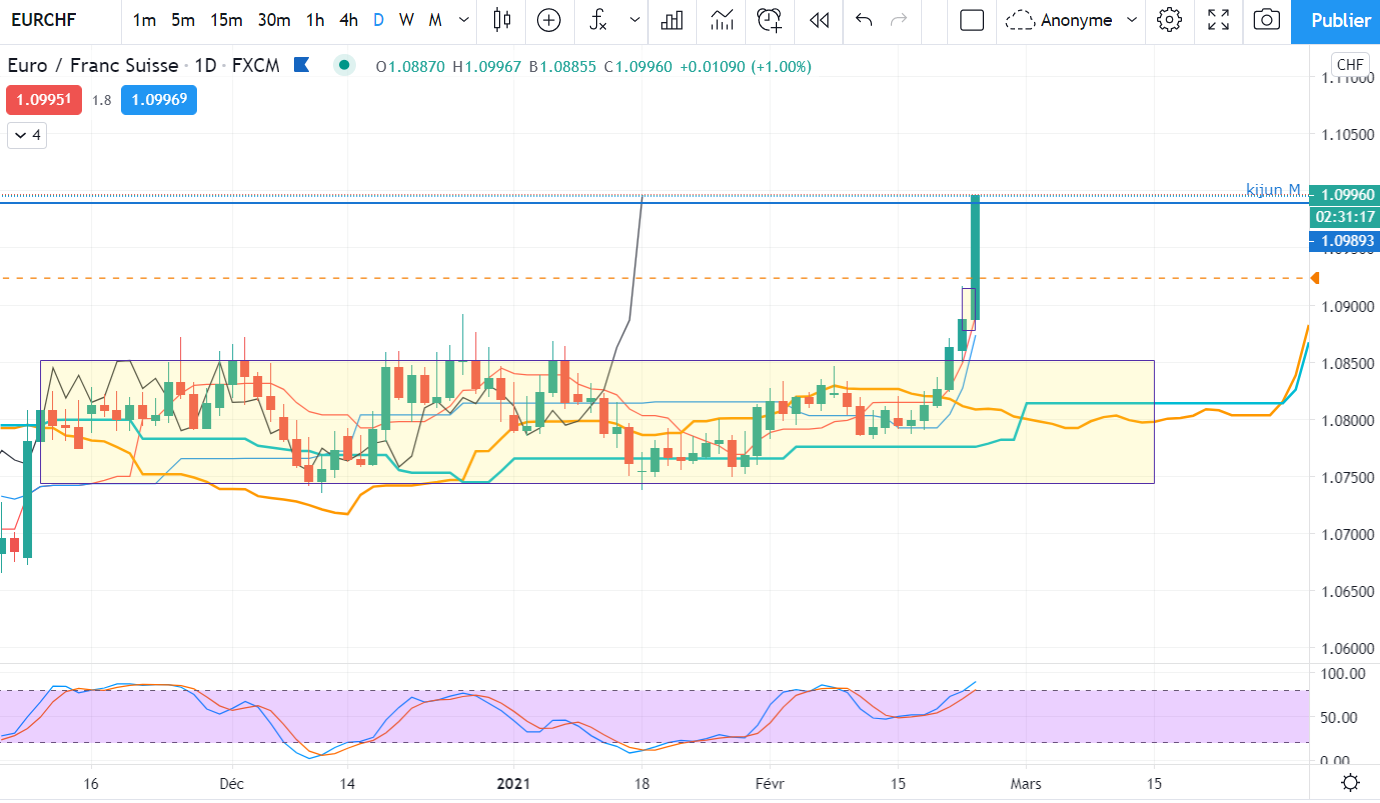
Task: Click the compare or add symbol icon
Action: click(x=549, y=20)
